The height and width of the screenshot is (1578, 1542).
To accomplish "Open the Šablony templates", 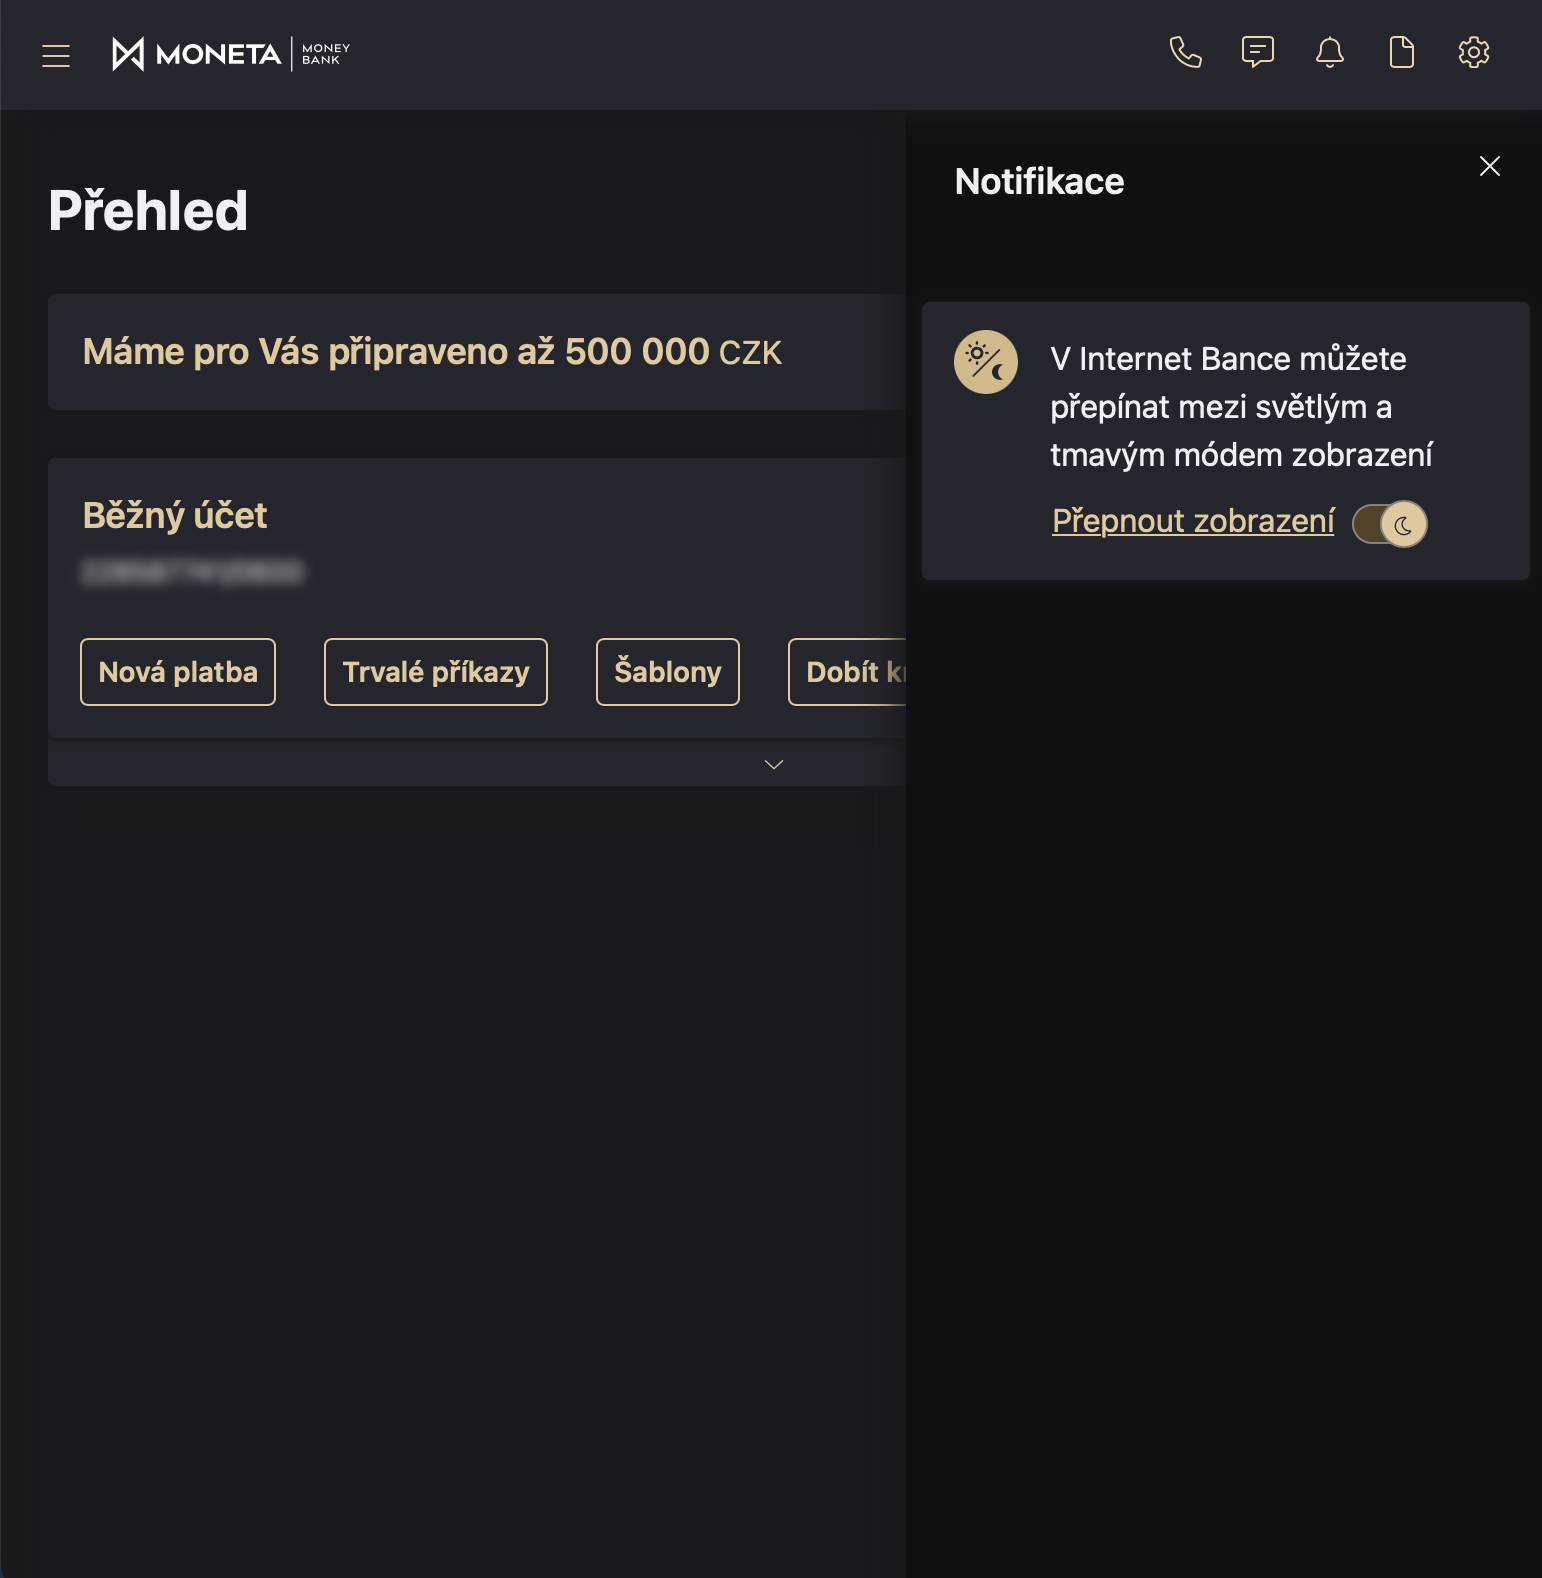I will click(x=668, y=672).
